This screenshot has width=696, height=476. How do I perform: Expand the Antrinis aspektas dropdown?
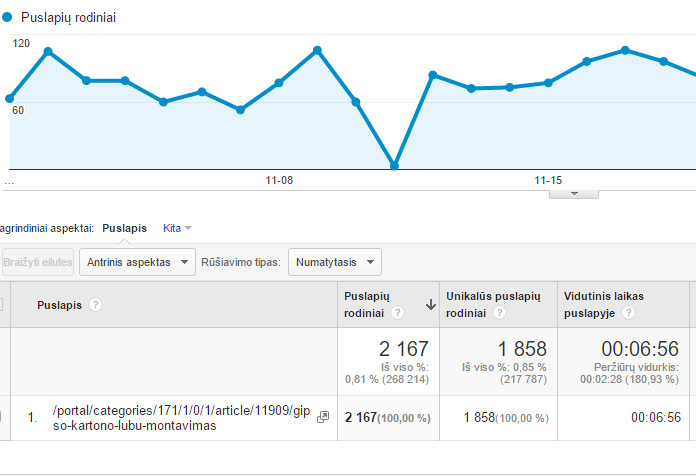click(137, 262)
